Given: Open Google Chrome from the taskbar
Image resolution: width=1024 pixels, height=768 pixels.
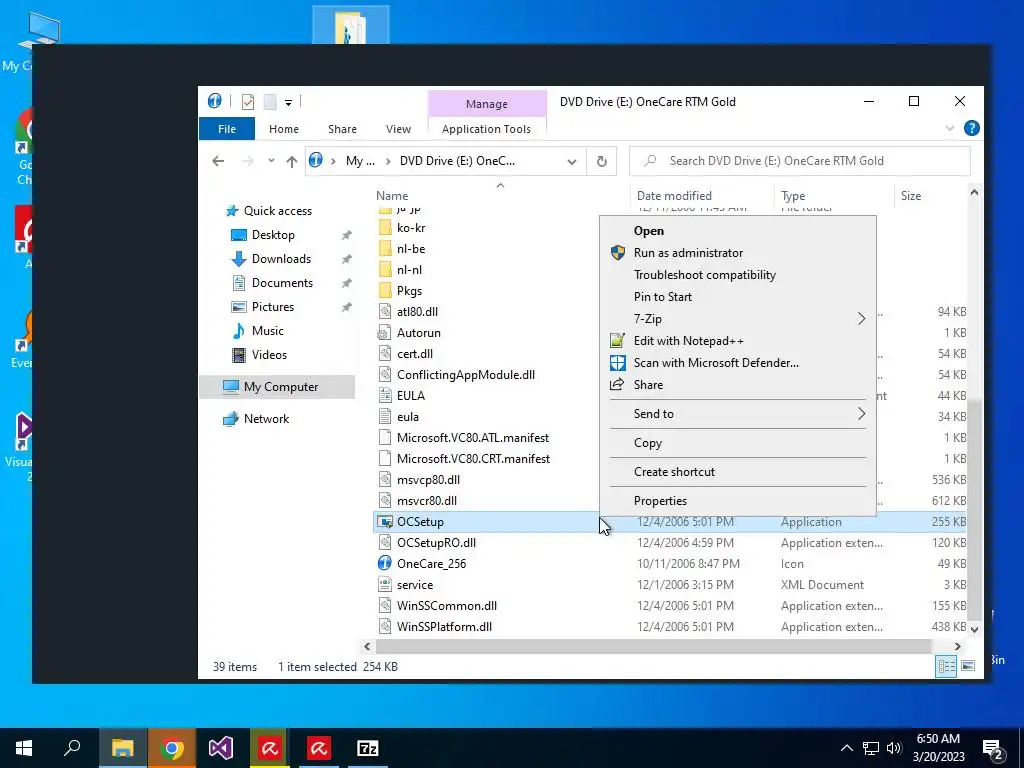Looking at the screenshot, I should click(x=172, y=748).
